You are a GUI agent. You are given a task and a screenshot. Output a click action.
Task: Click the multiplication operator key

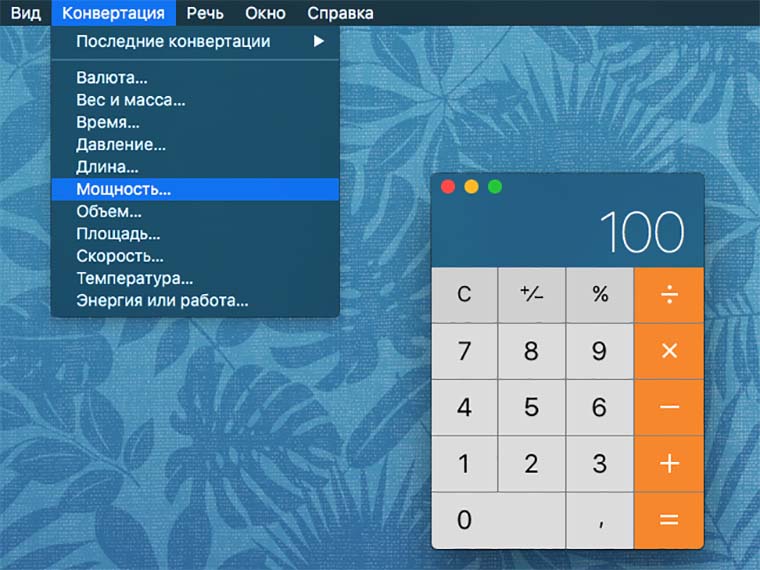669,351
